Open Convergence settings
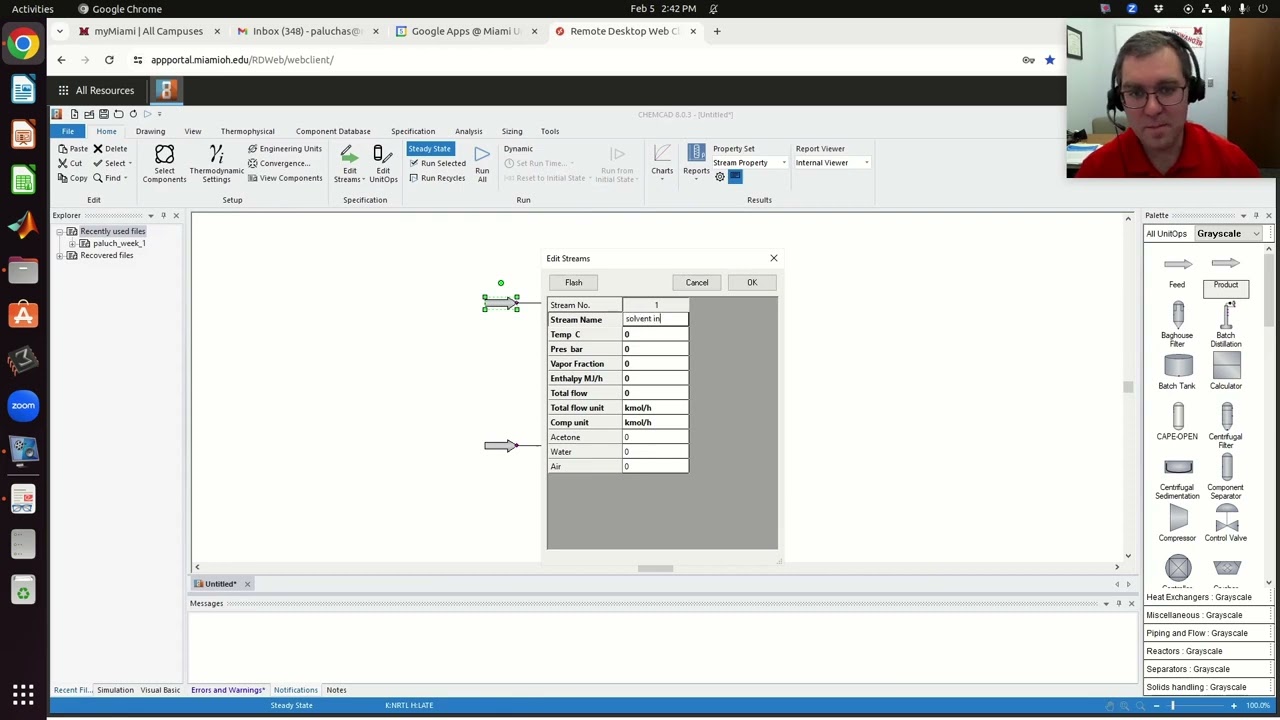1280x720 pixels. [279, 163]
